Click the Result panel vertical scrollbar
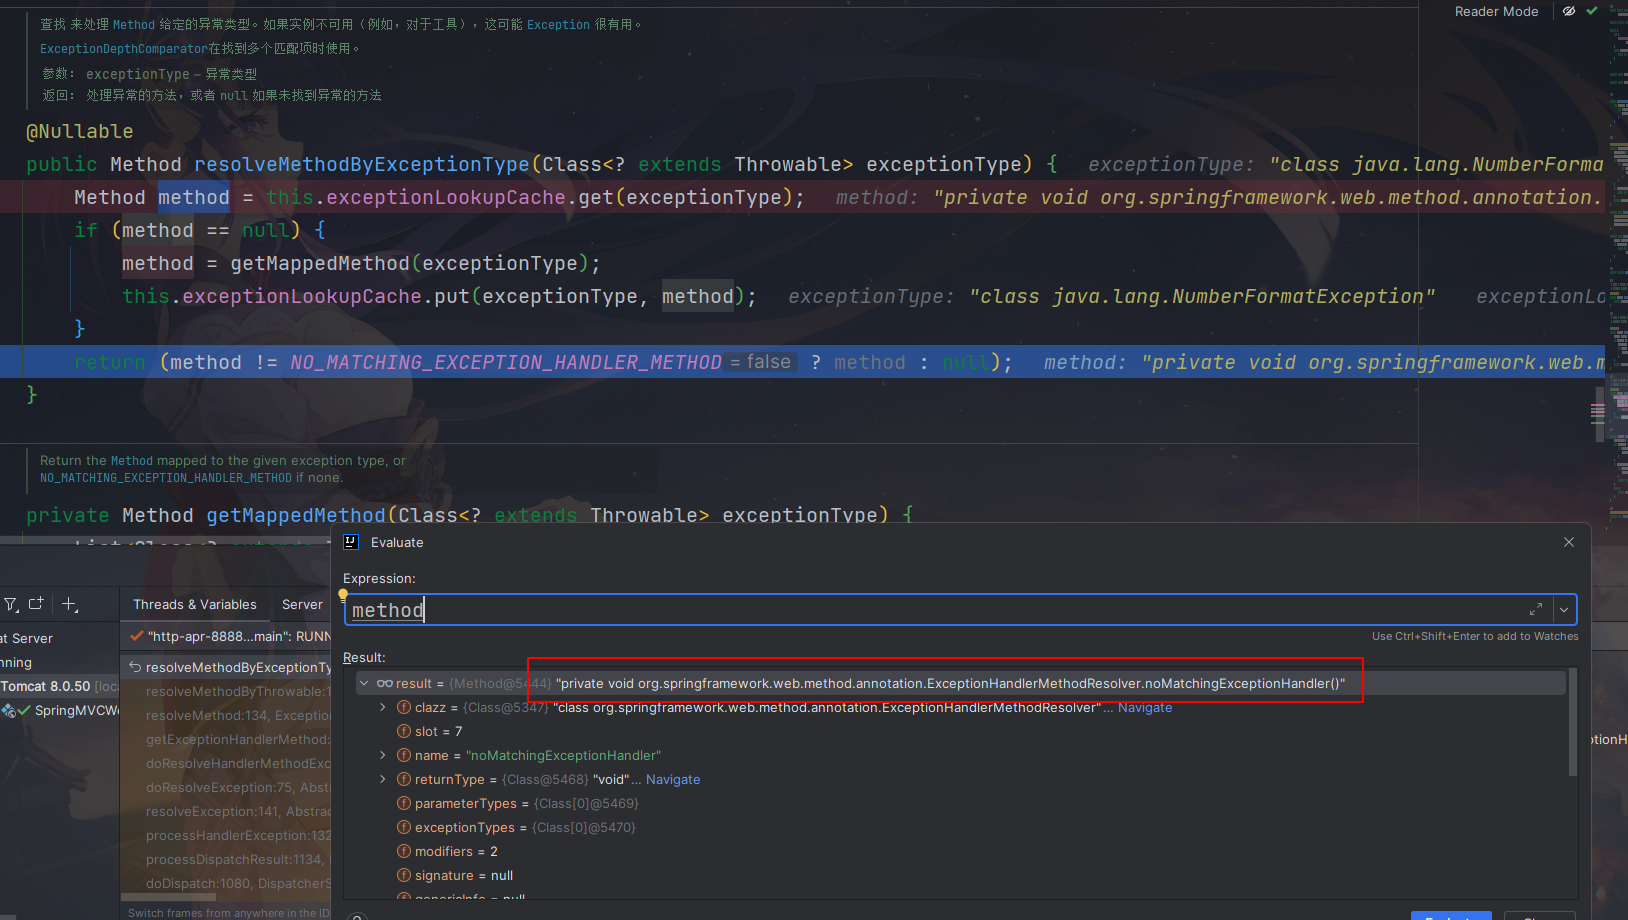 1572,723
